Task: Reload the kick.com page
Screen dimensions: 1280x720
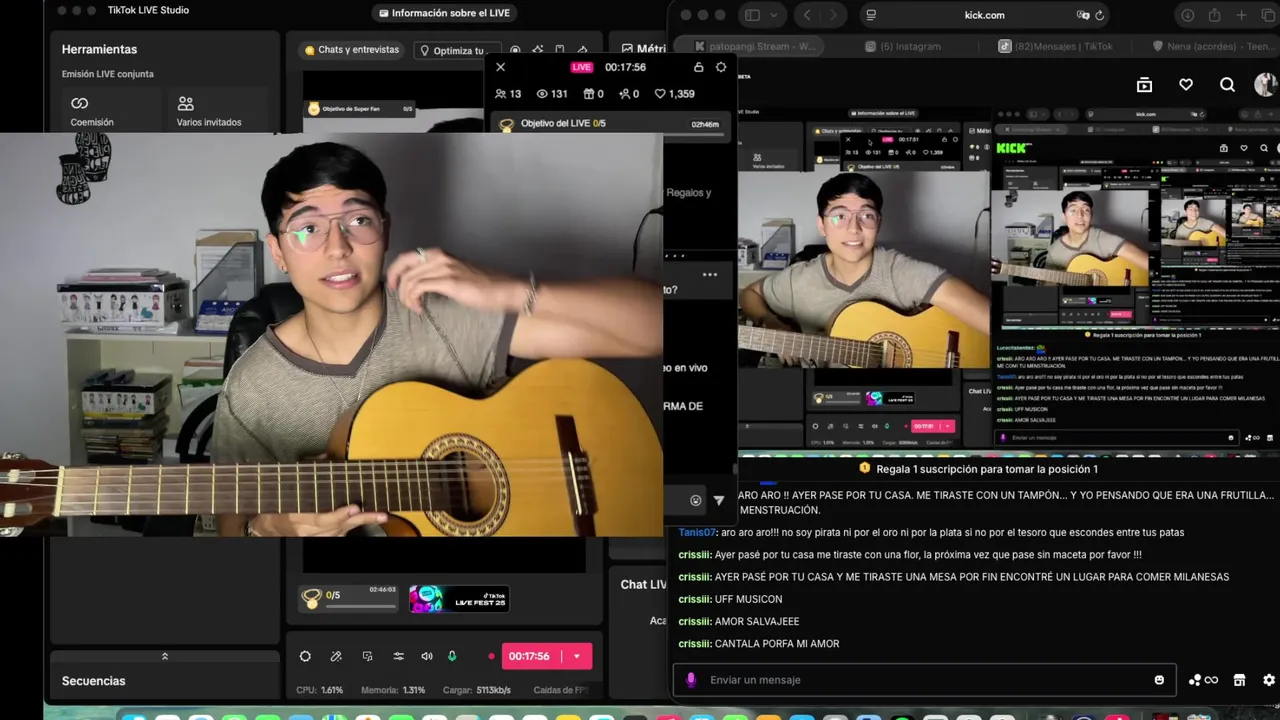Action: tap(1100, 15)
